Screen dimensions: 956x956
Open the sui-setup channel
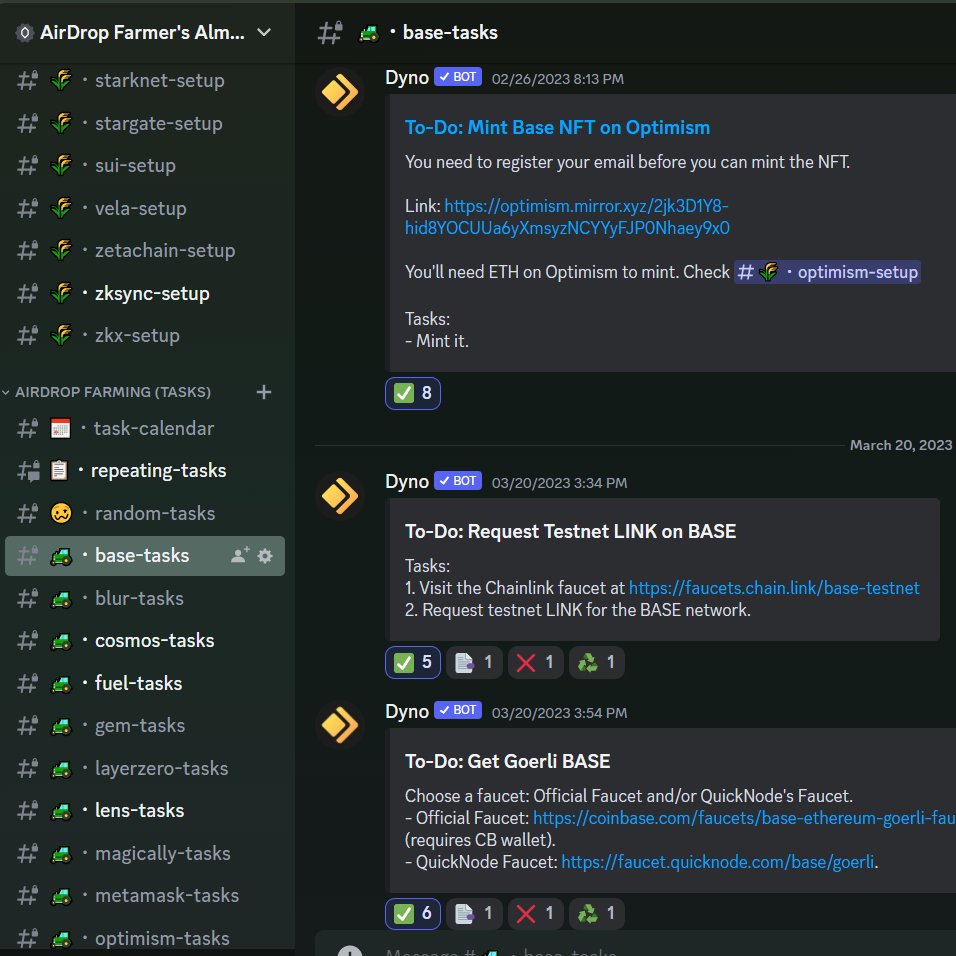[145, 166]
